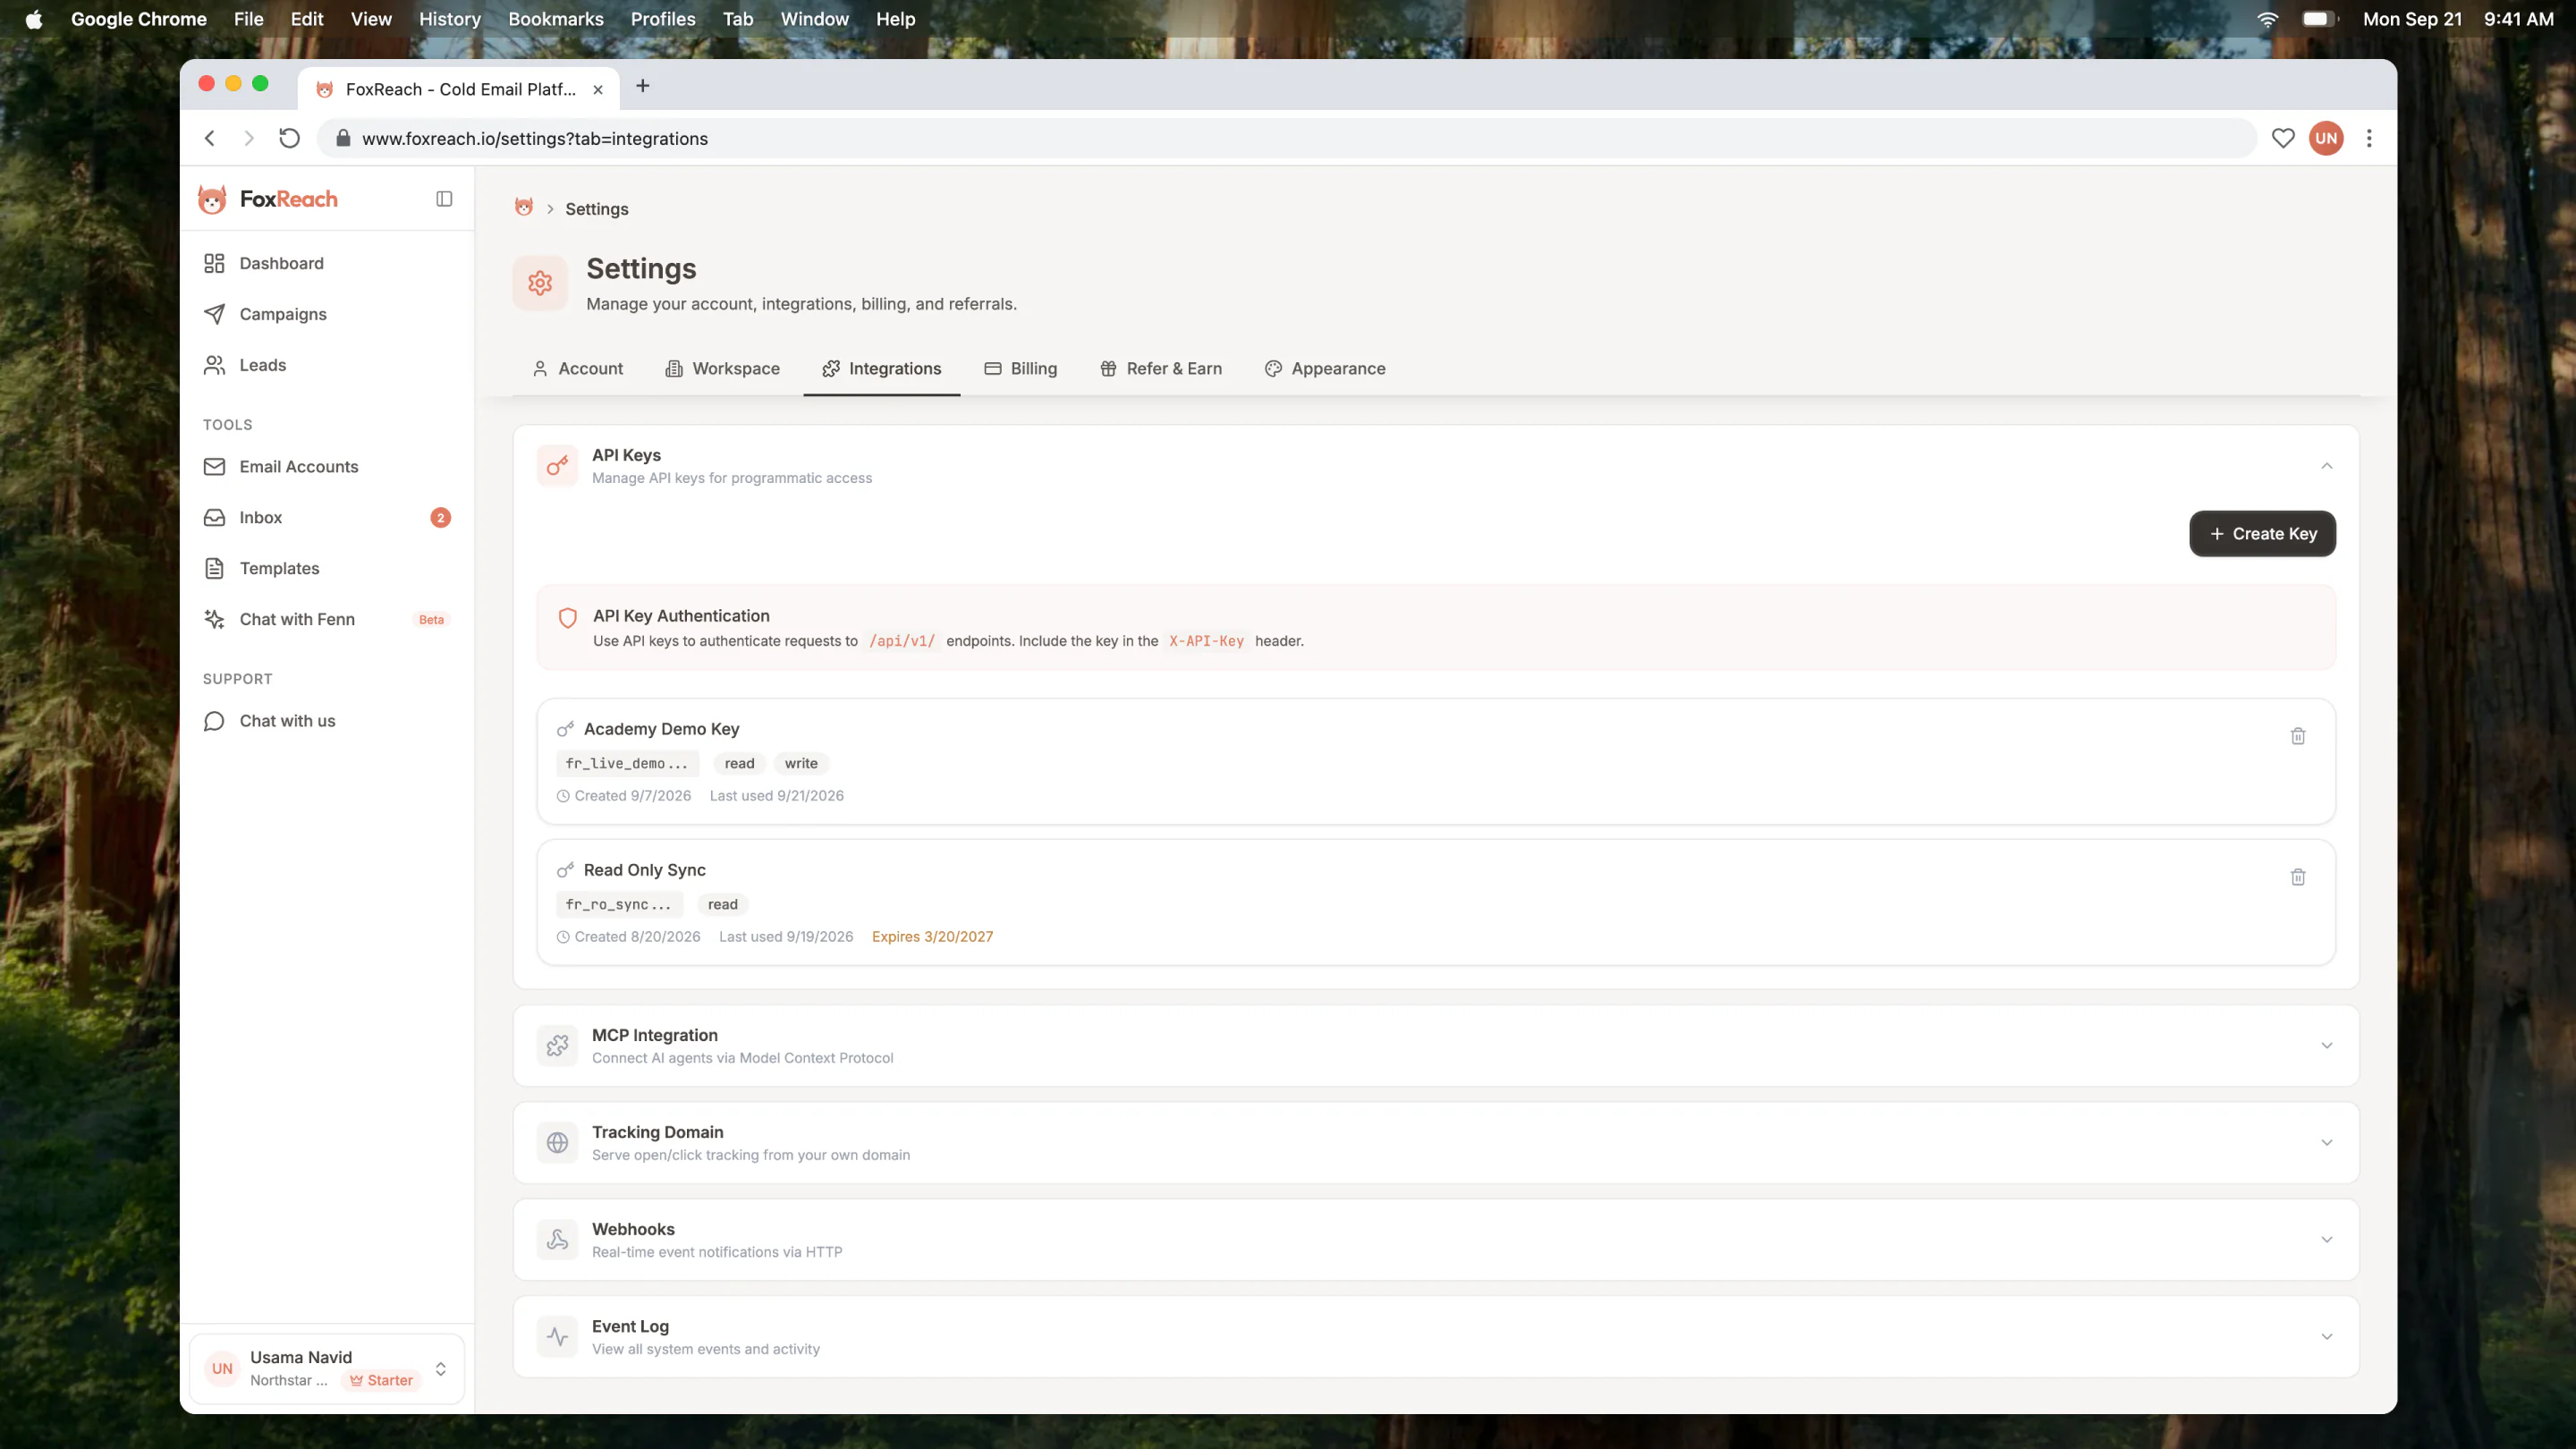Switch to the Account tab

[x=578, y=368]
